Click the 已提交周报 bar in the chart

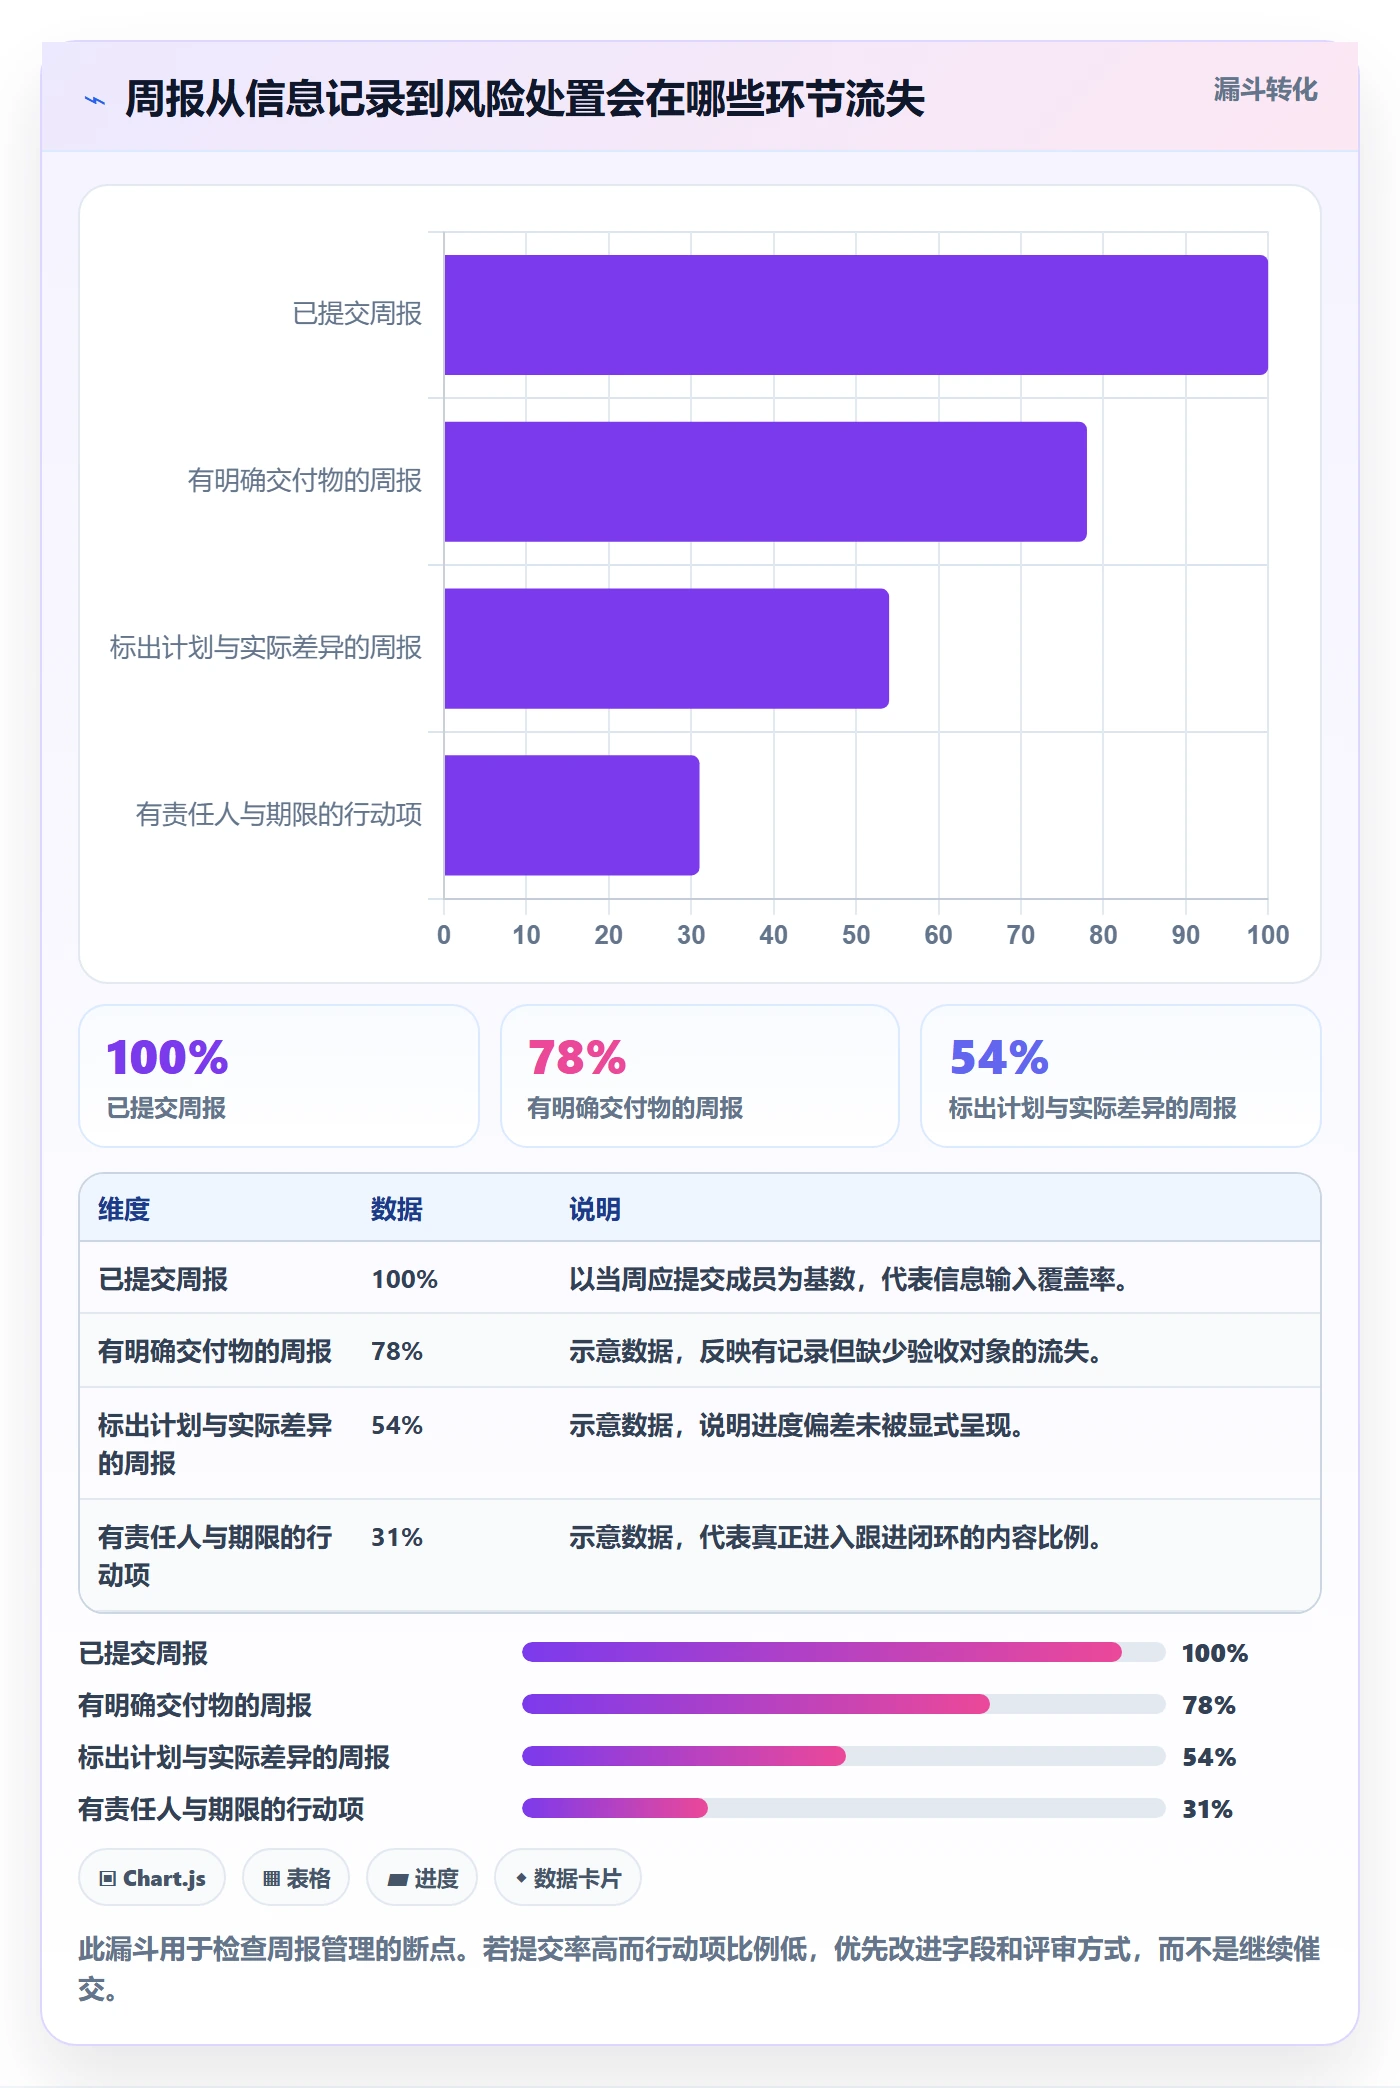tap(856, 315)
